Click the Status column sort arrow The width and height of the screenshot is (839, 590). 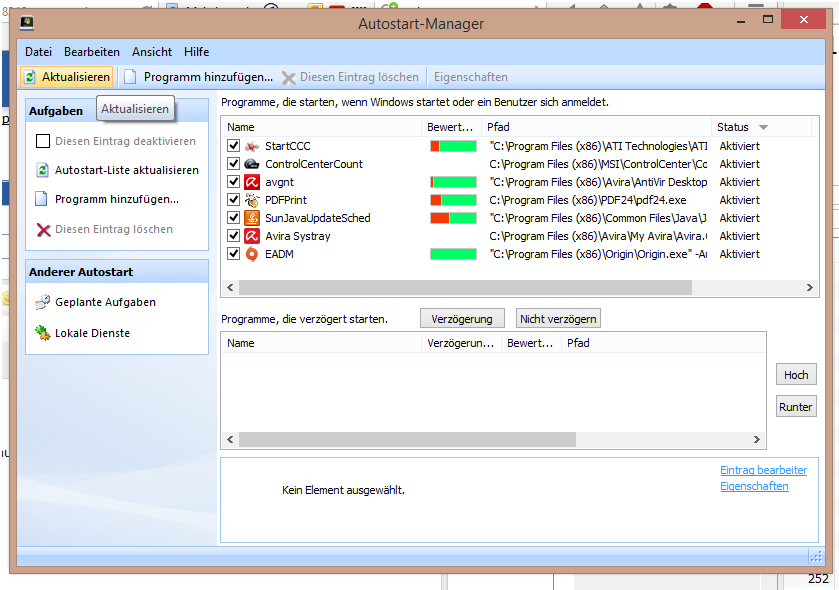tap(764, 127)
